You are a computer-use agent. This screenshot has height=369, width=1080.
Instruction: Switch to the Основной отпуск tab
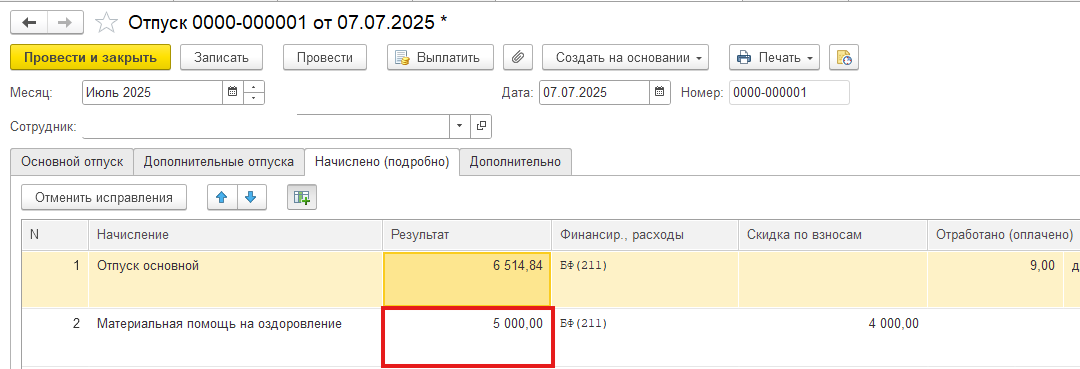pos(72,162)
